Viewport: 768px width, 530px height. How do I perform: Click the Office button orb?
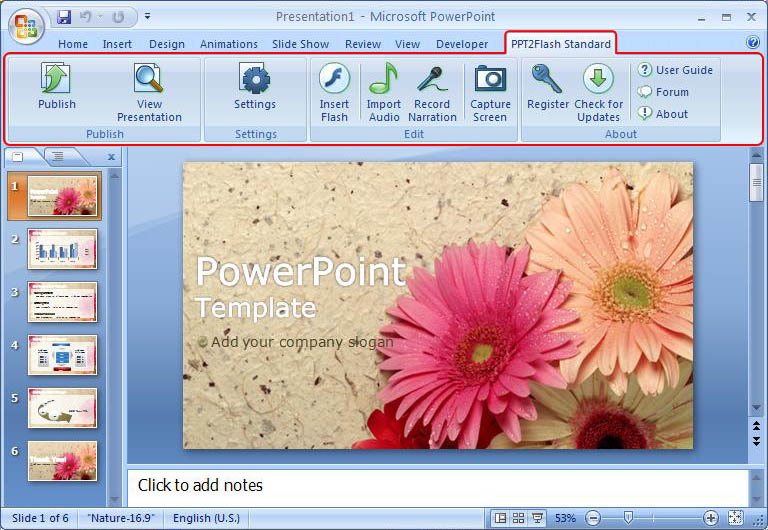coord(26,25)
